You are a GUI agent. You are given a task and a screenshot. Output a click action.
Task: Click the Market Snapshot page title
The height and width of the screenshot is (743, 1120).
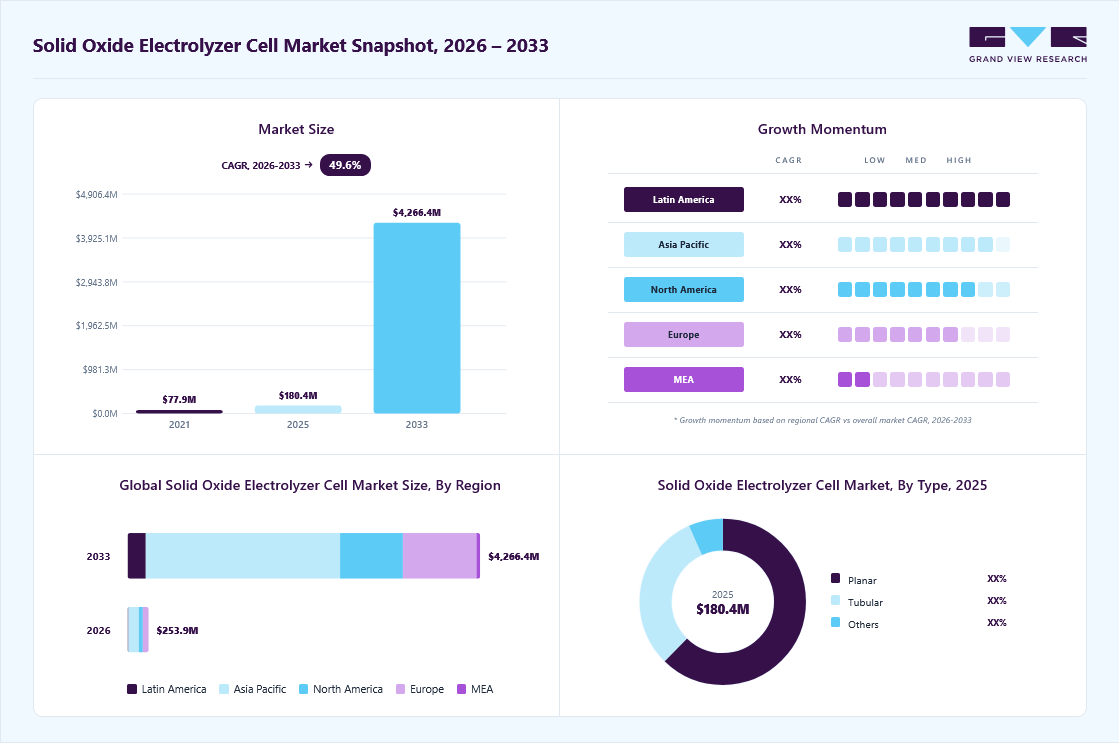tap(291, 46)
